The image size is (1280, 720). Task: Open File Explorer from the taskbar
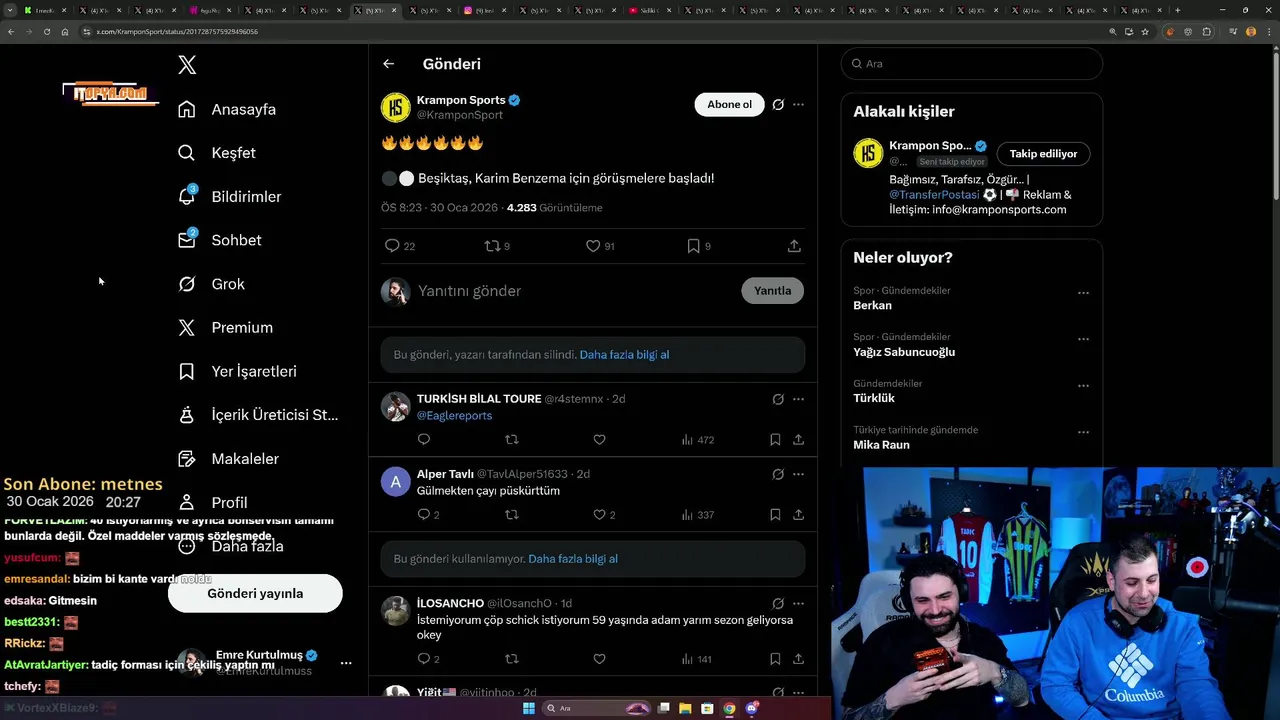(x=685, y=709)
